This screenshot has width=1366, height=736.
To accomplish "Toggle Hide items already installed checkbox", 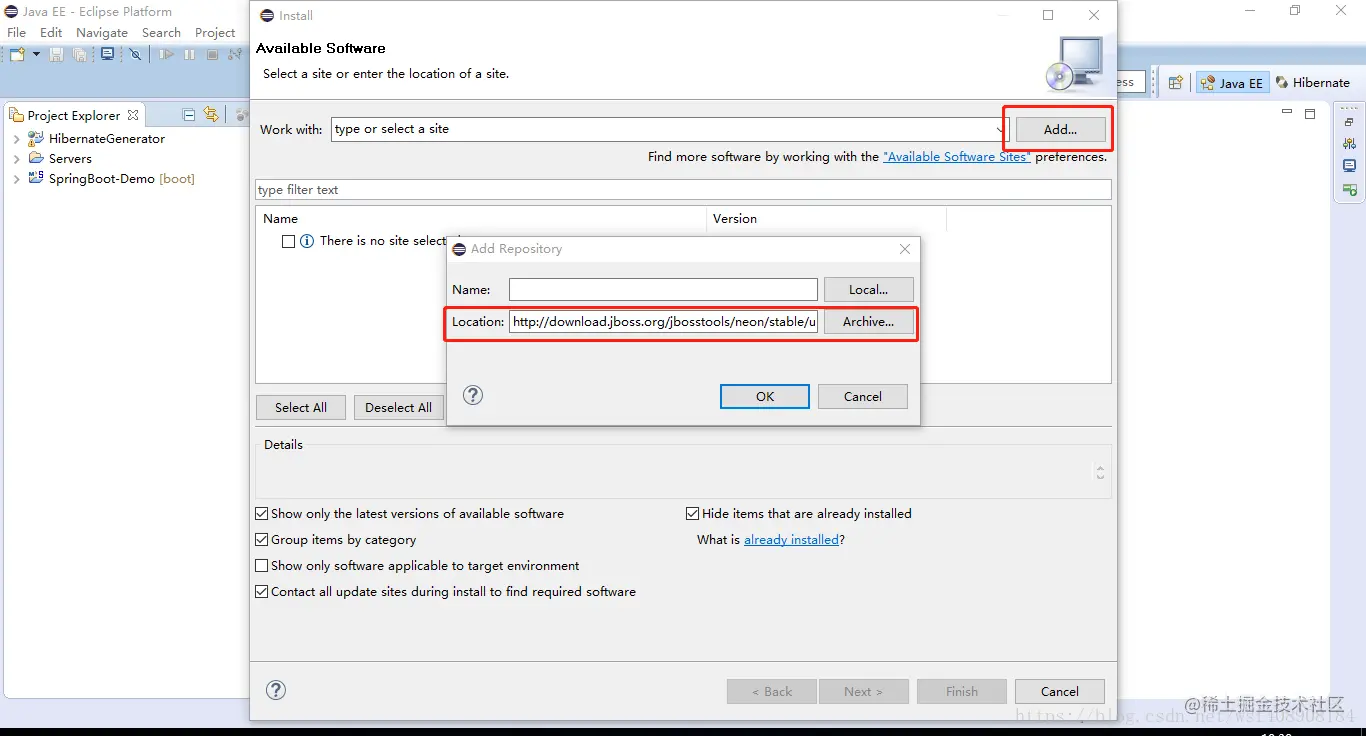I will coord(692,514).
